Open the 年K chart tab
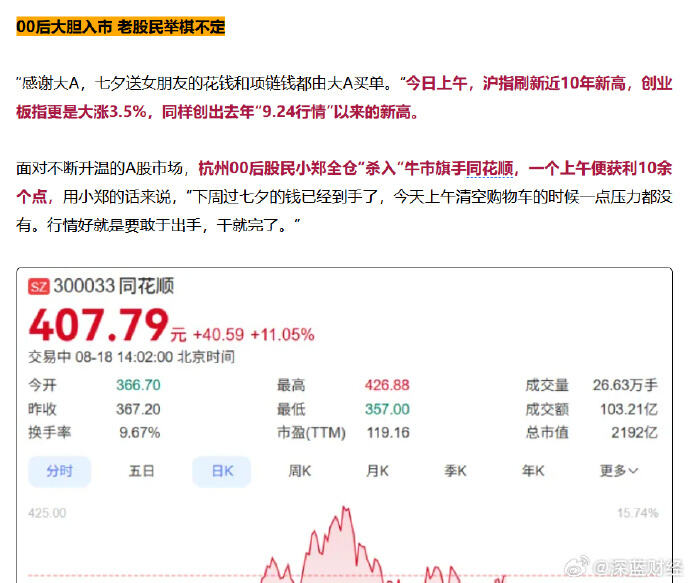 (x=533, y=471)
